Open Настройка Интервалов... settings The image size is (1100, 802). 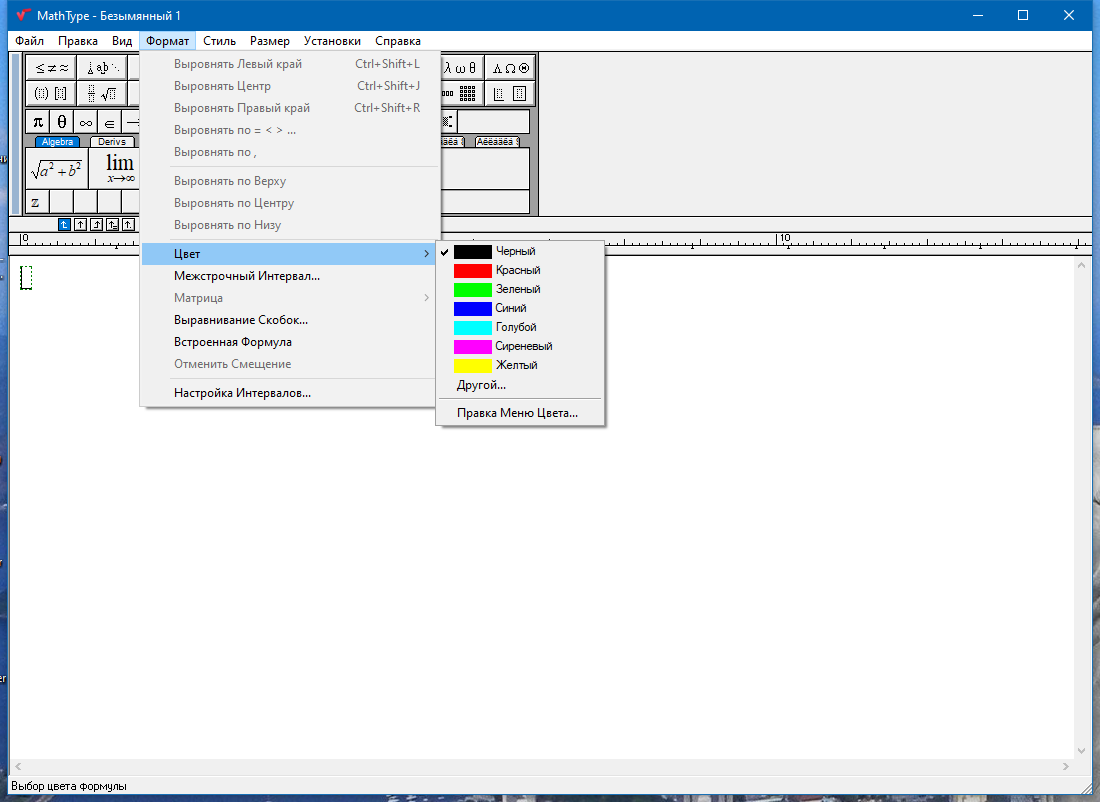289,393
